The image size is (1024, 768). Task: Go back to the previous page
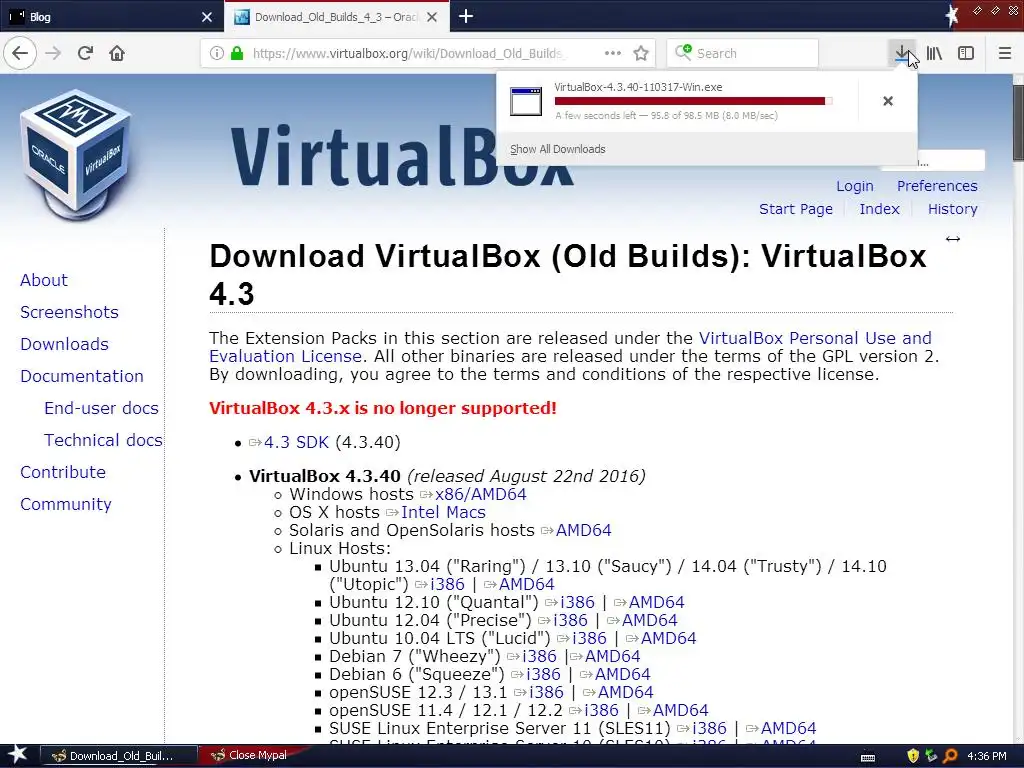(x=20, y=53)
